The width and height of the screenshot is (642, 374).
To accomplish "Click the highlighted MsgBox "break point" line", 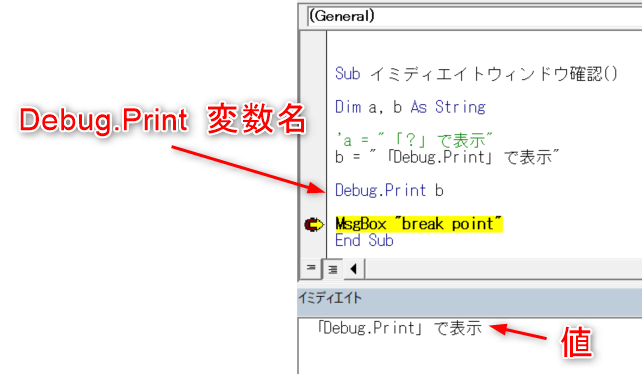I will 419,224.
